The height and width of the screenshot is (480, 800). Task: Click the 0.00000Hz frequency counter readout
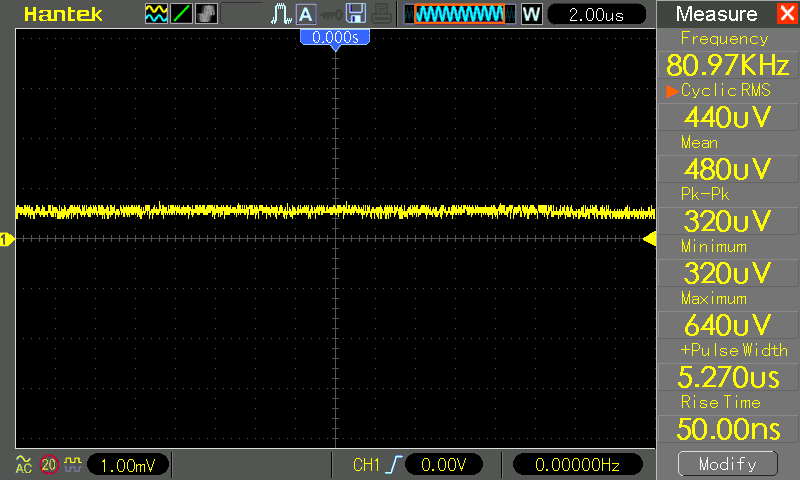click(577, 465)
